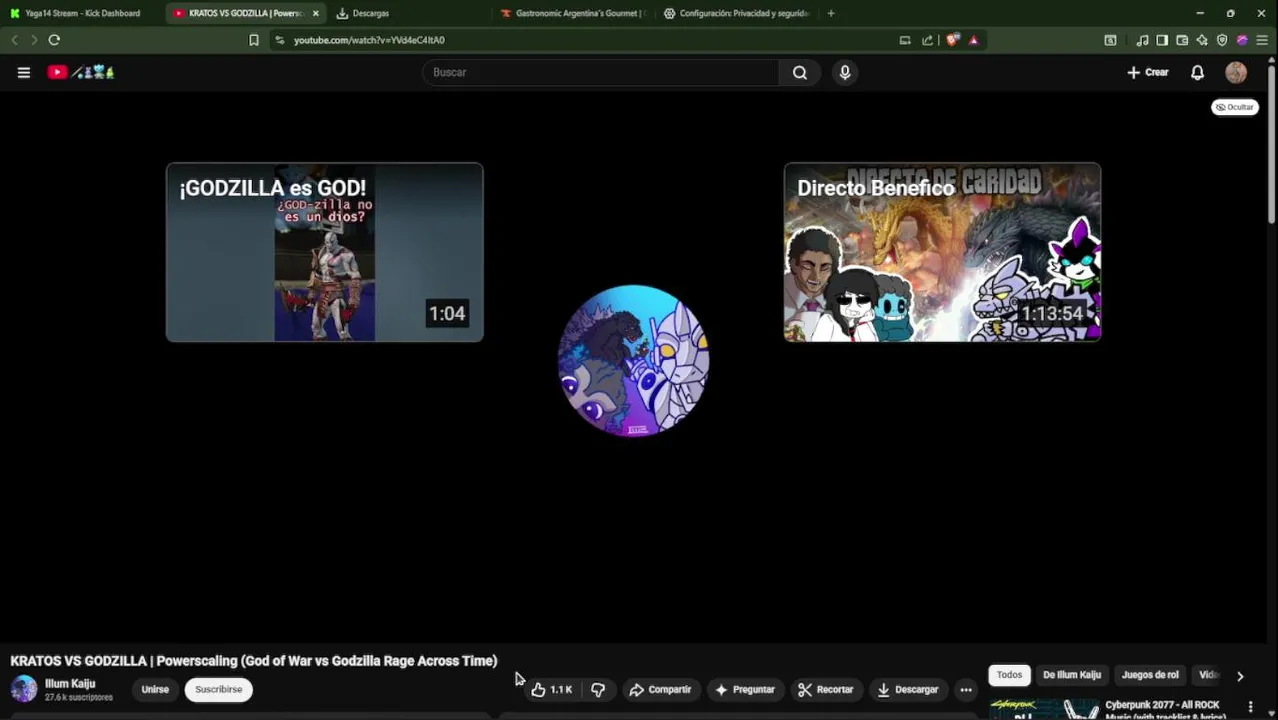The image size is (1278, 720).
Task: Open ¡GODZILLA es GOD! end screen video
Action: point(325,252)
